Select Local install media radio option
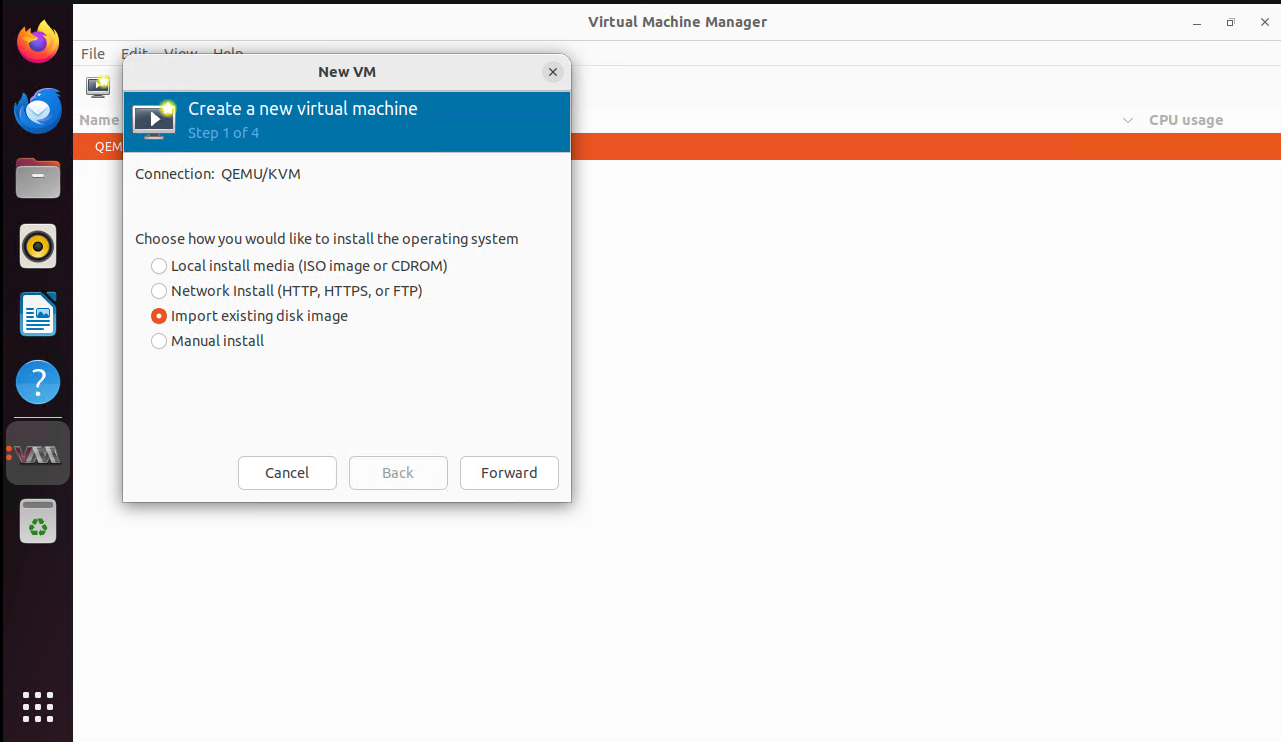 point(159,266)
